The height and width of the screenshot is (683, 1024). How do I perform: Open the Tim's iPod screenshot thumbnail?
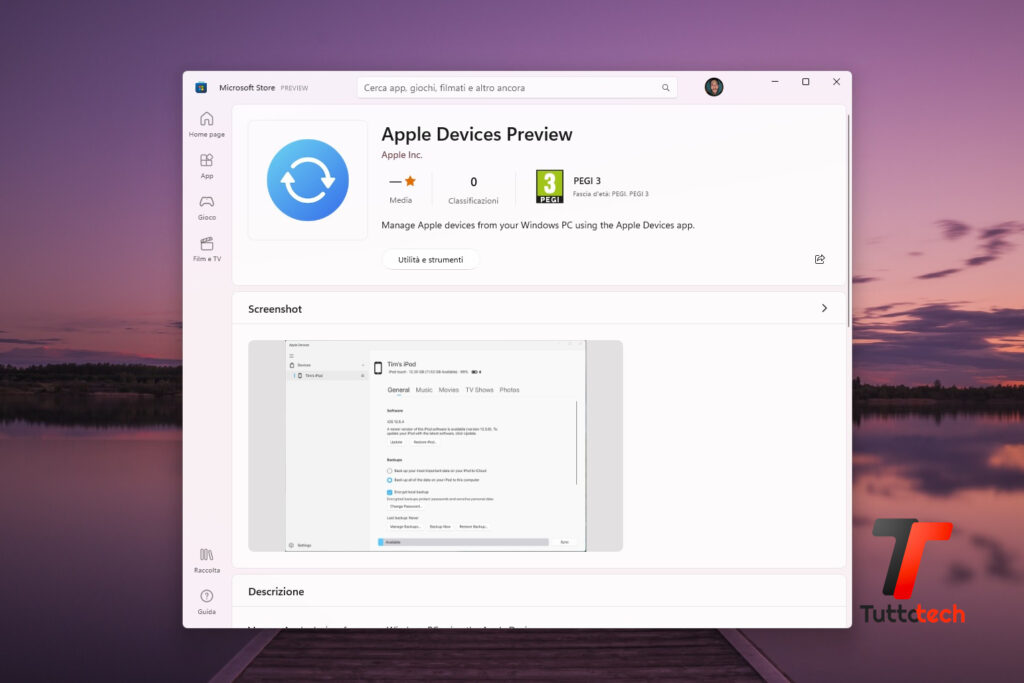click(435, 446)
